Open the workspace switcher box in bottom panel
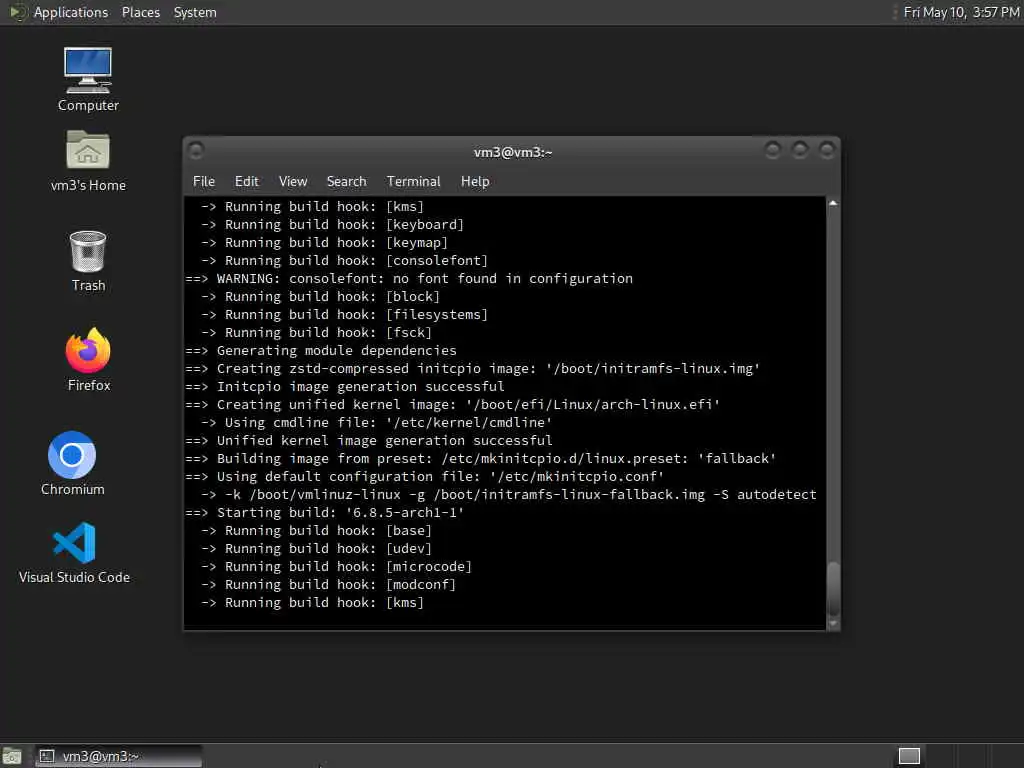The image size is (1024, 768). [x=909, y=756]
